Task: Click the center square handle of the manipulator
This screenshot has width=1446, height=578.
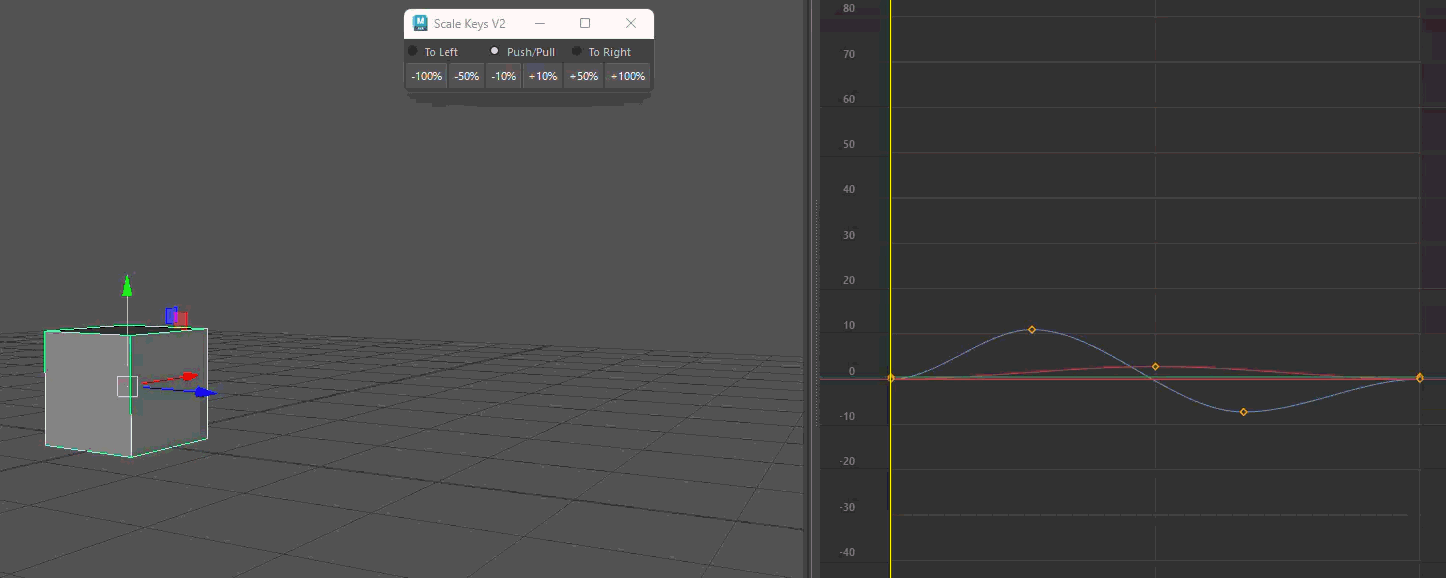Action: point(128,385)
